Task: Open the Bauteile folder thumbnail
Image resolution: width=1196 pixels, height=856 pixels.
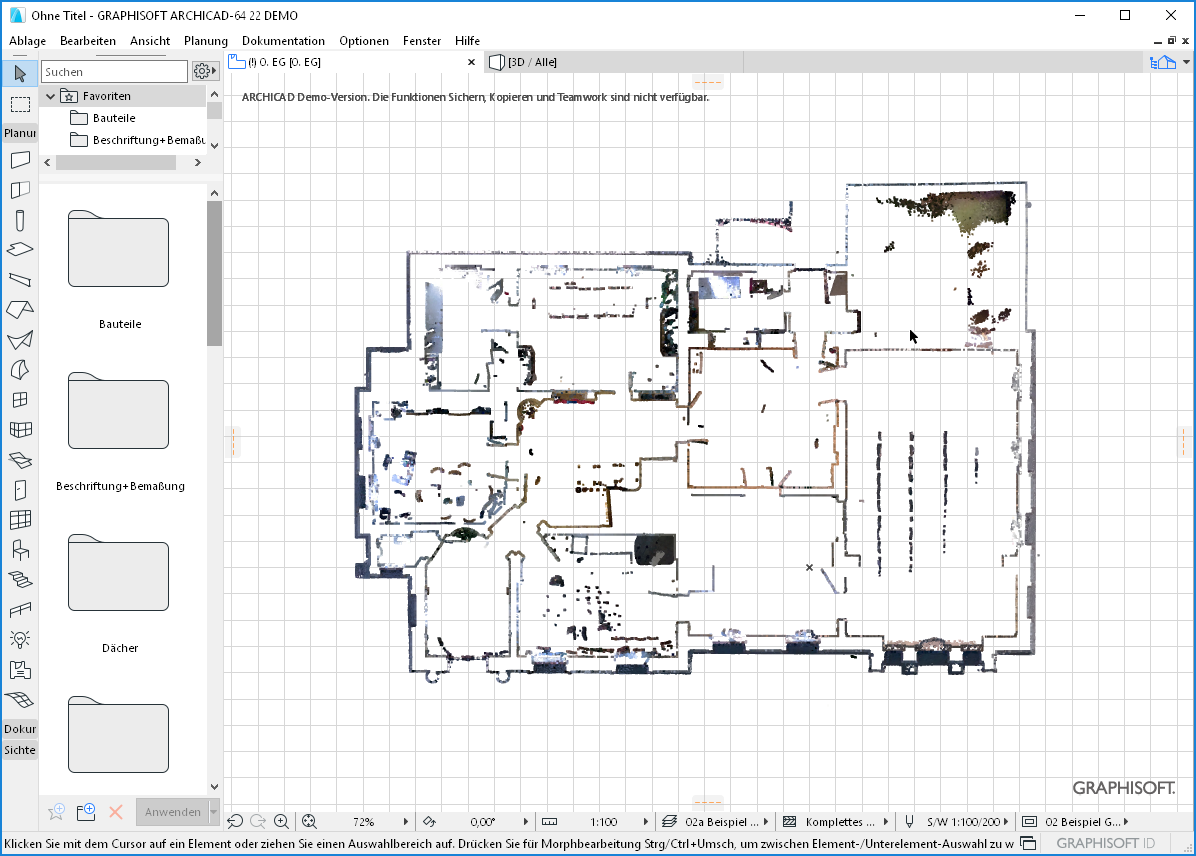Action: click(x=119, y=249)
